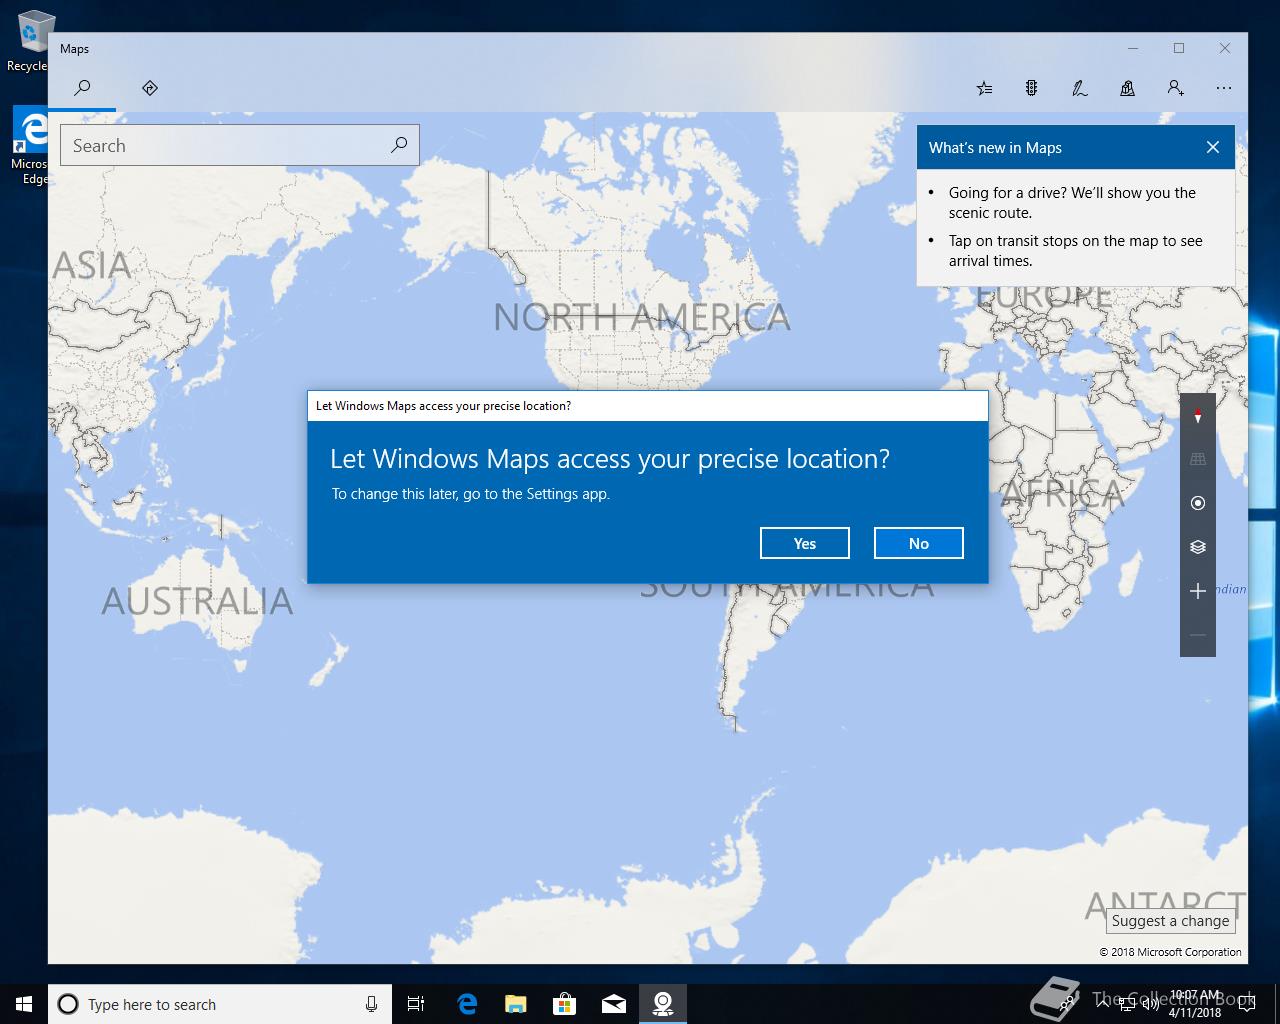This screenshot has height=1024, width=1280.
Task: Open Microsoft Store from taskbar
Action: click(565, 1004)
